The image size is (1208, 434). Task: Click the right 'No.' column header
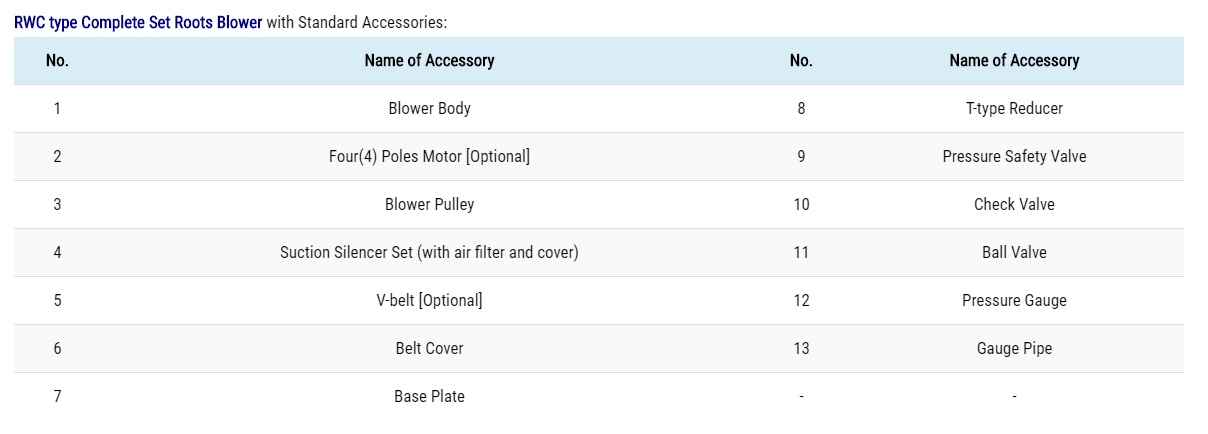[x=801, y=60]
